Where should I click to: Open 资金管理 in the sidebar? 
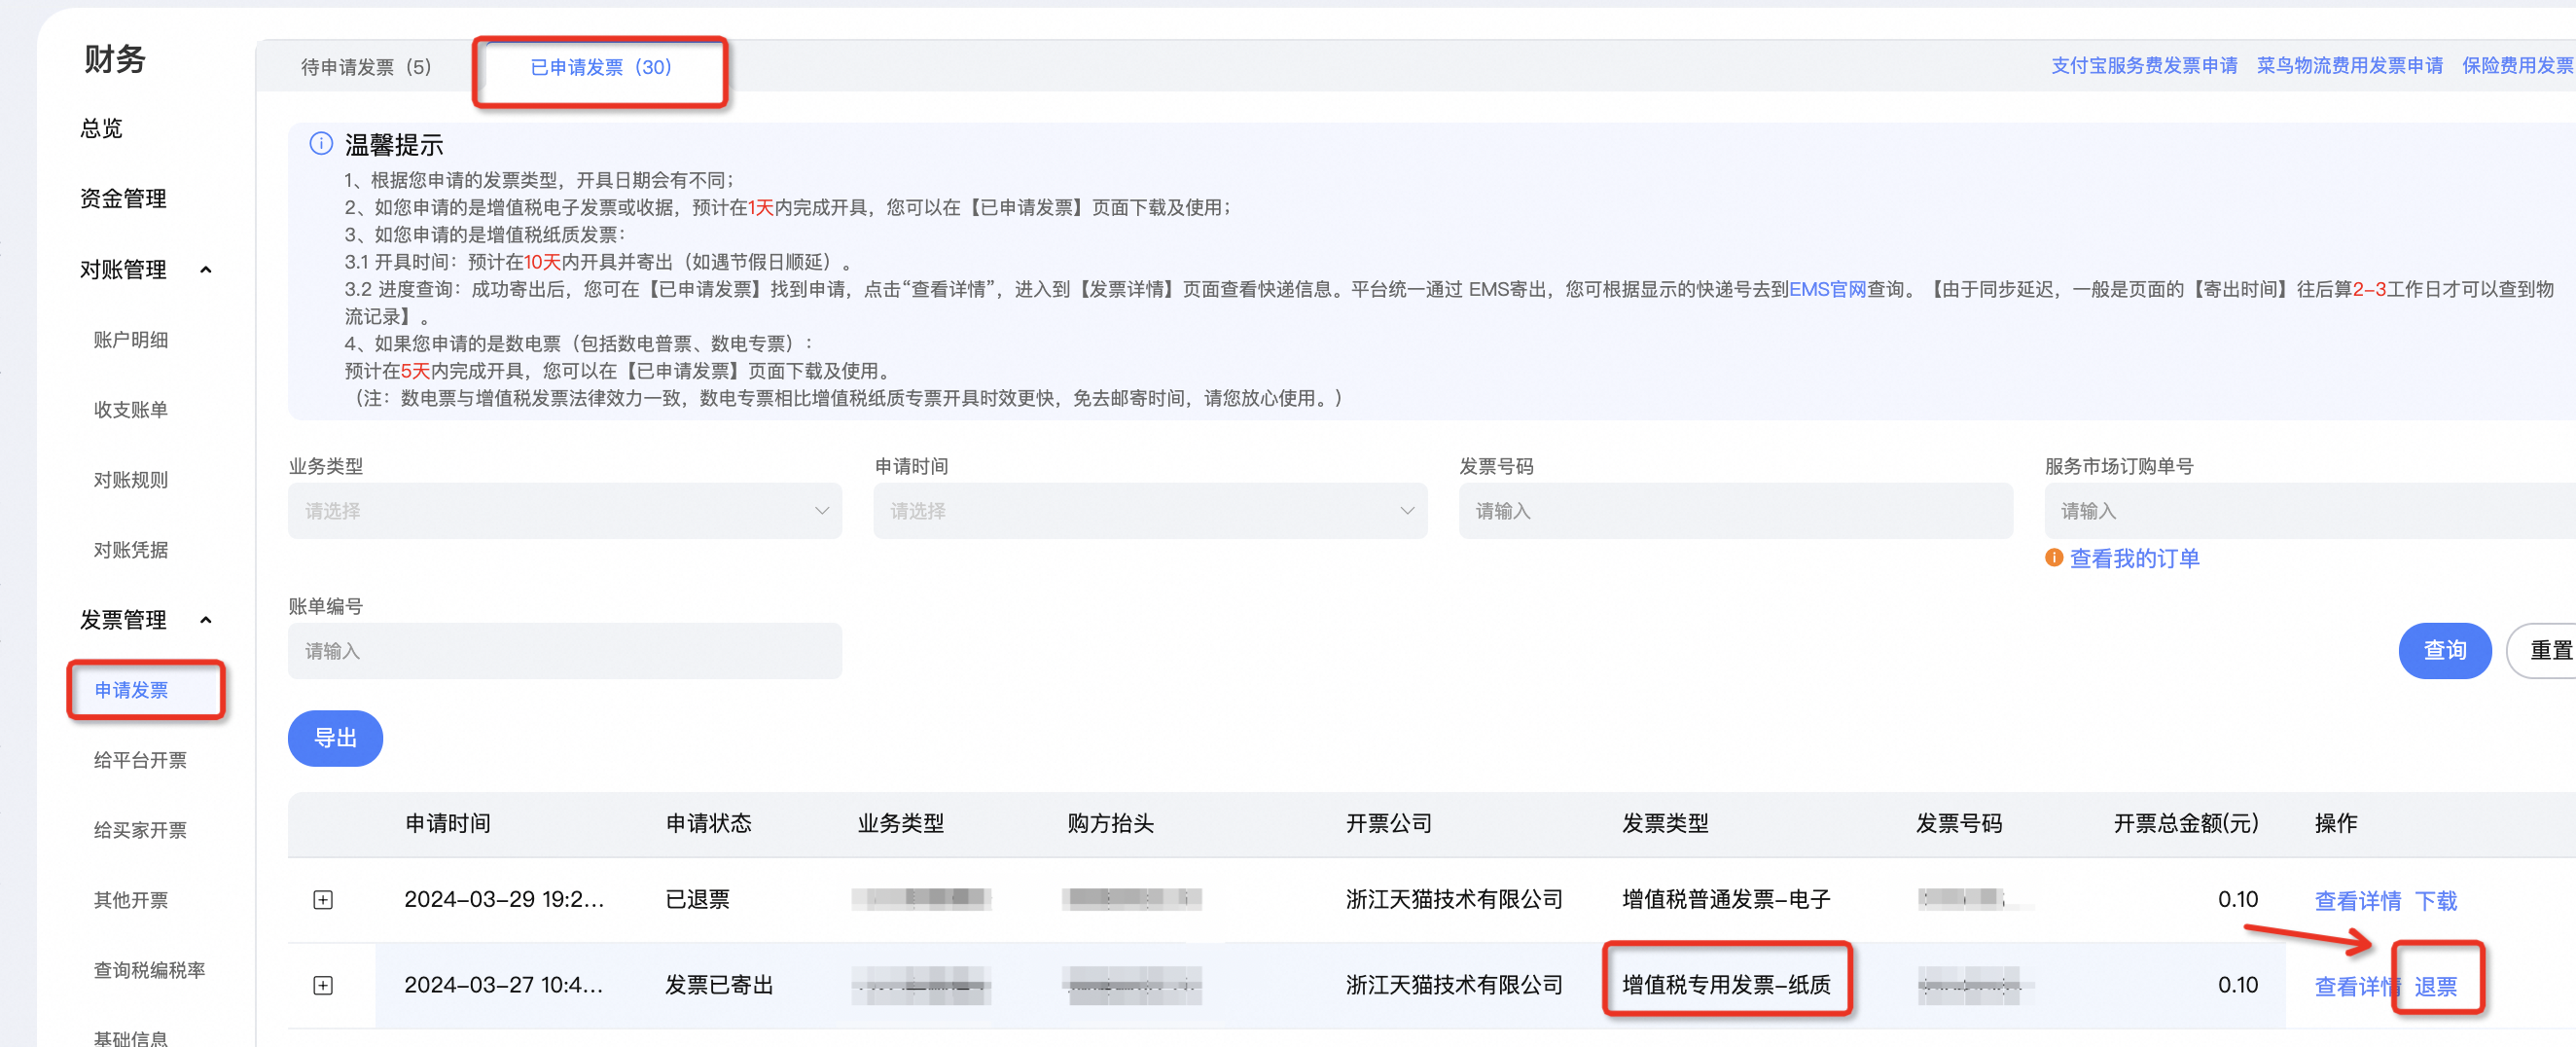click(x=123, y=199)
